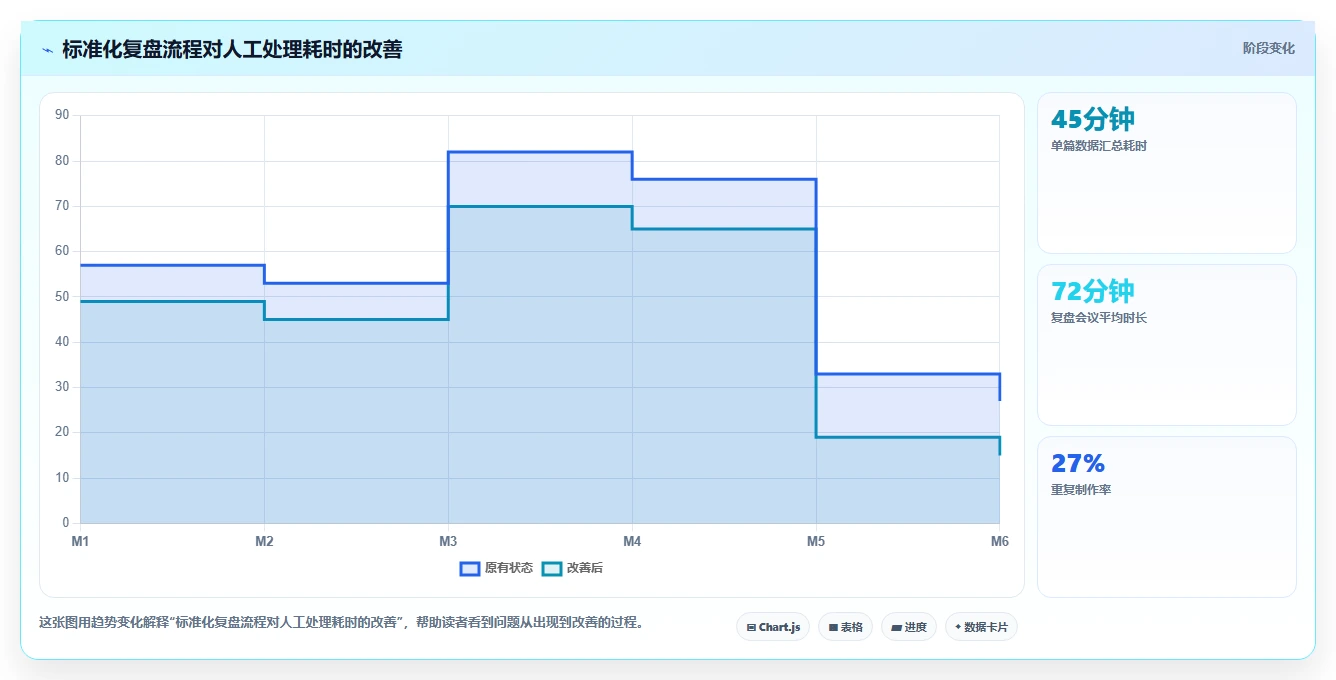Click the 90 y-axis tick label
The height and width of the screenshot is (680, 1336).
tap(62, 115)
